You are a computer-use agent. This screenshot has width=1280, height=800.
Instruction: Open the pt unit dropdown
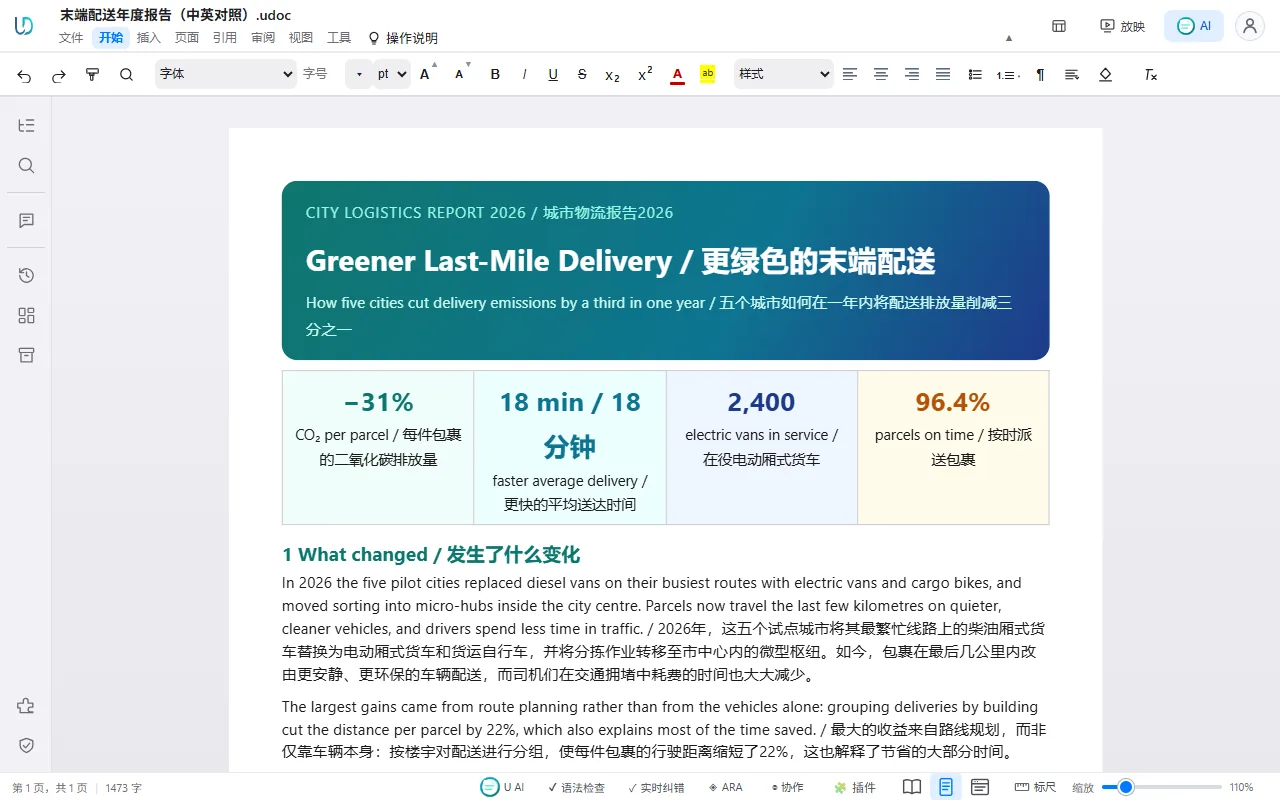[392, 74]
